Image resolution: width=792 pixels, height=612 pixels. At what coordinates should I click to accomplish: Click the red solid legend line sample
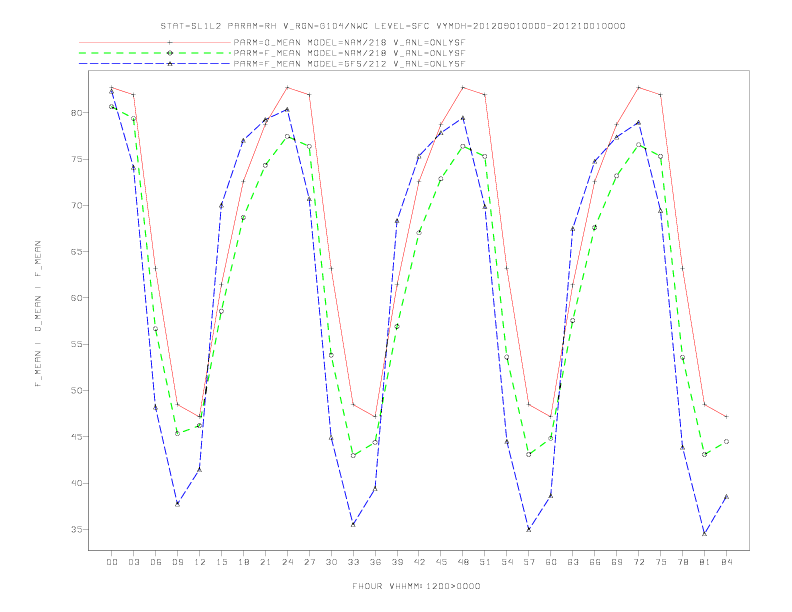155,43
